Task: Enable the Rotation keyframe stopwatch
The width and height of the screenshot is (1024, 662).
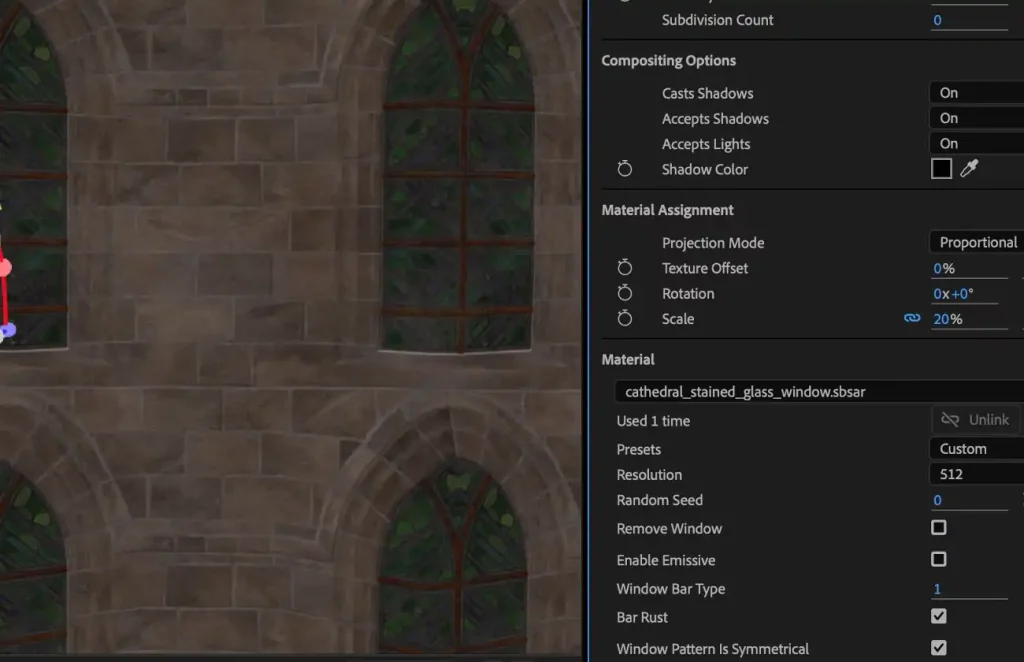Action: (625, 294)
